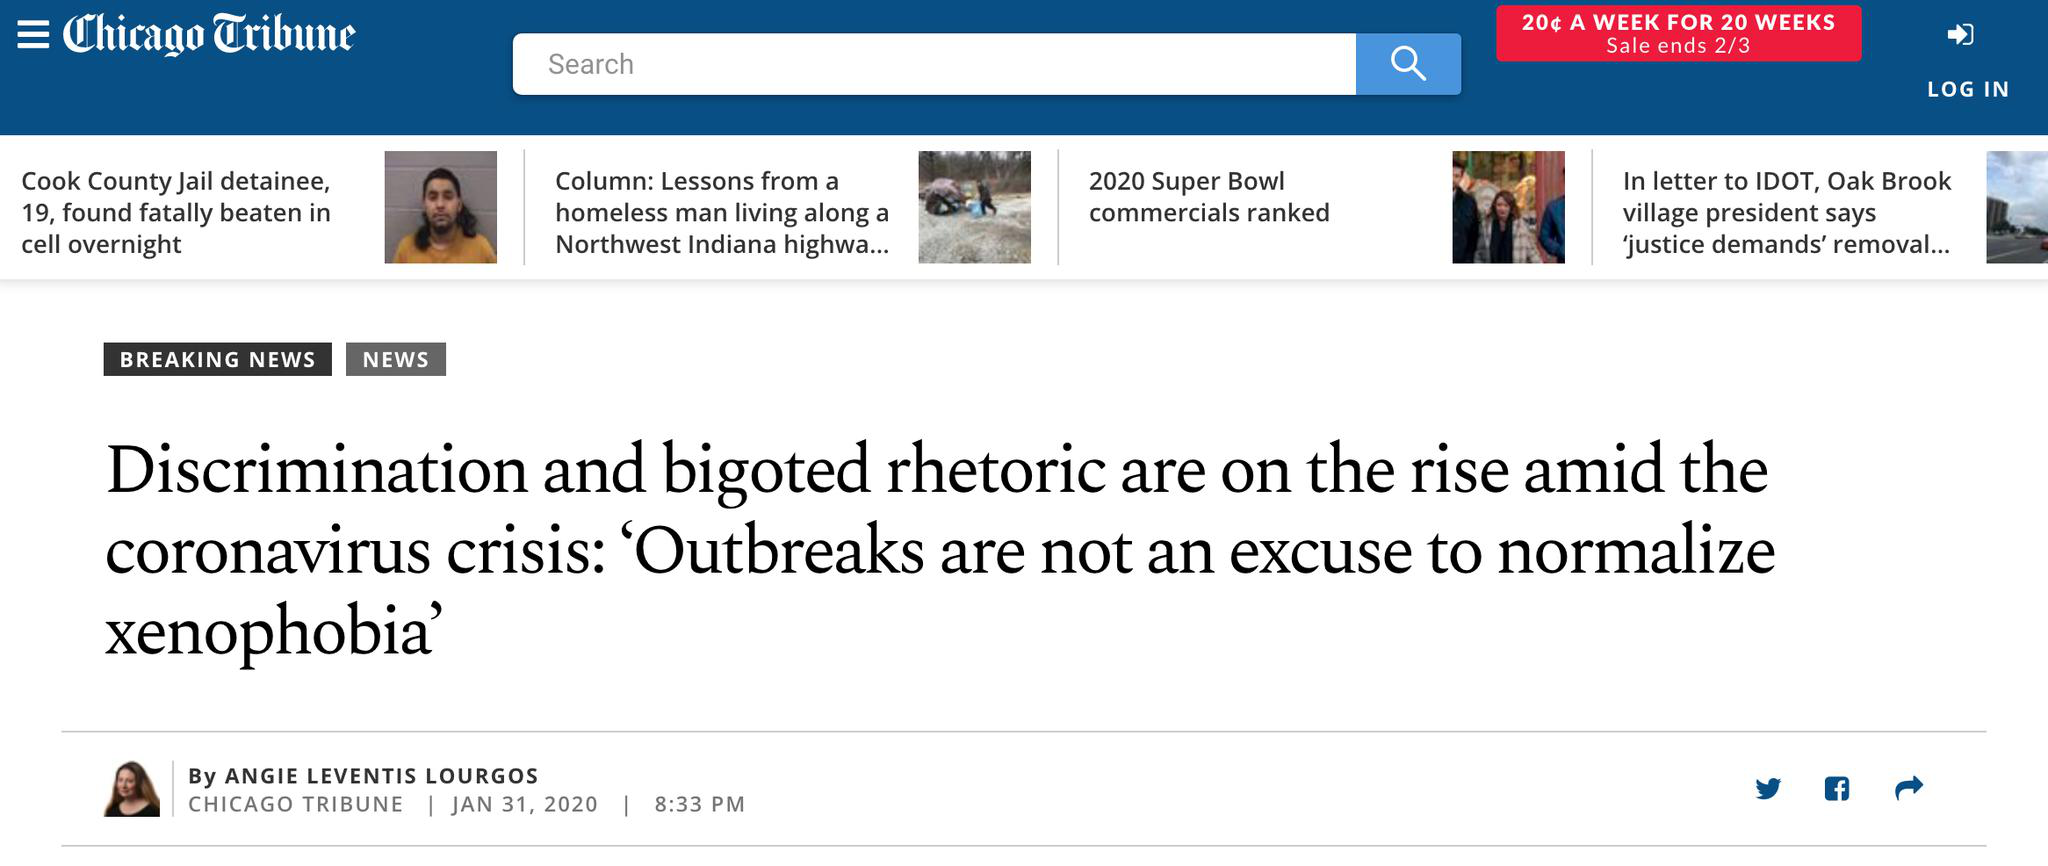This screenshot has height=866, width=2048.
Task: Open 2020 Super Bowl commercials ranked
Action: (x=1209, y=197)
